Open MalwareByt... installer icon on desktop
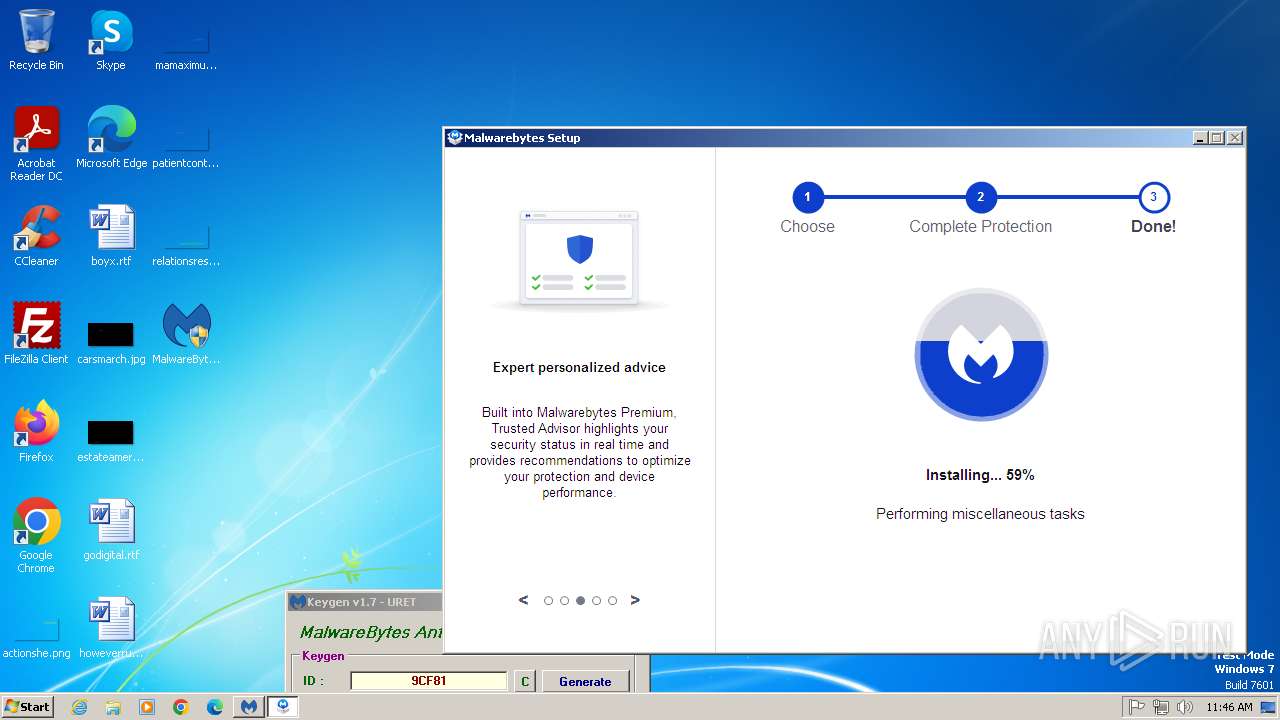The image size is (1280, 720). tap(186, 334)
